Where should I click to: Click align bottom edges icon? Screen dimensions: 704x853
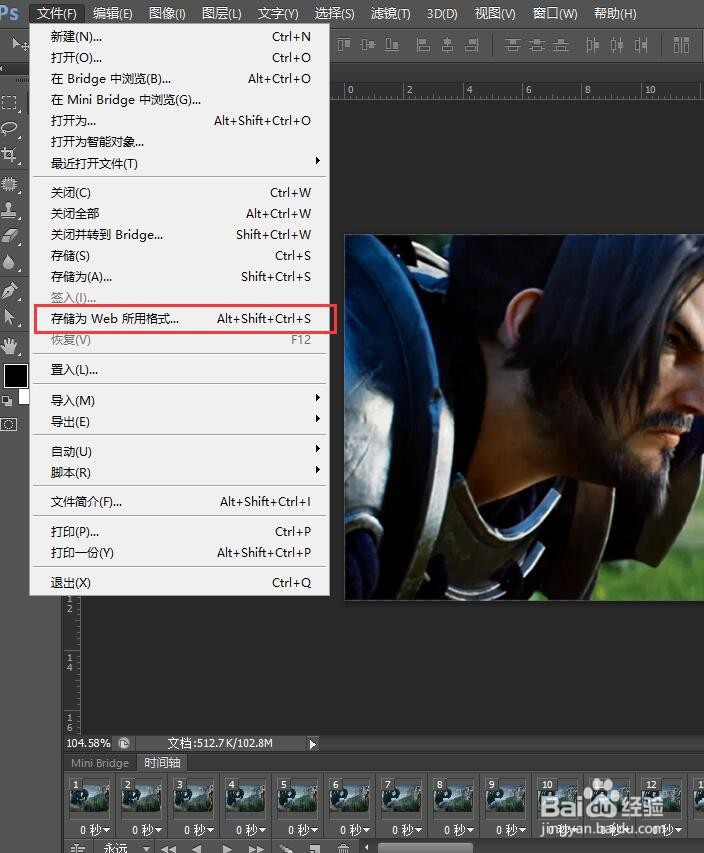coord(392,45)
